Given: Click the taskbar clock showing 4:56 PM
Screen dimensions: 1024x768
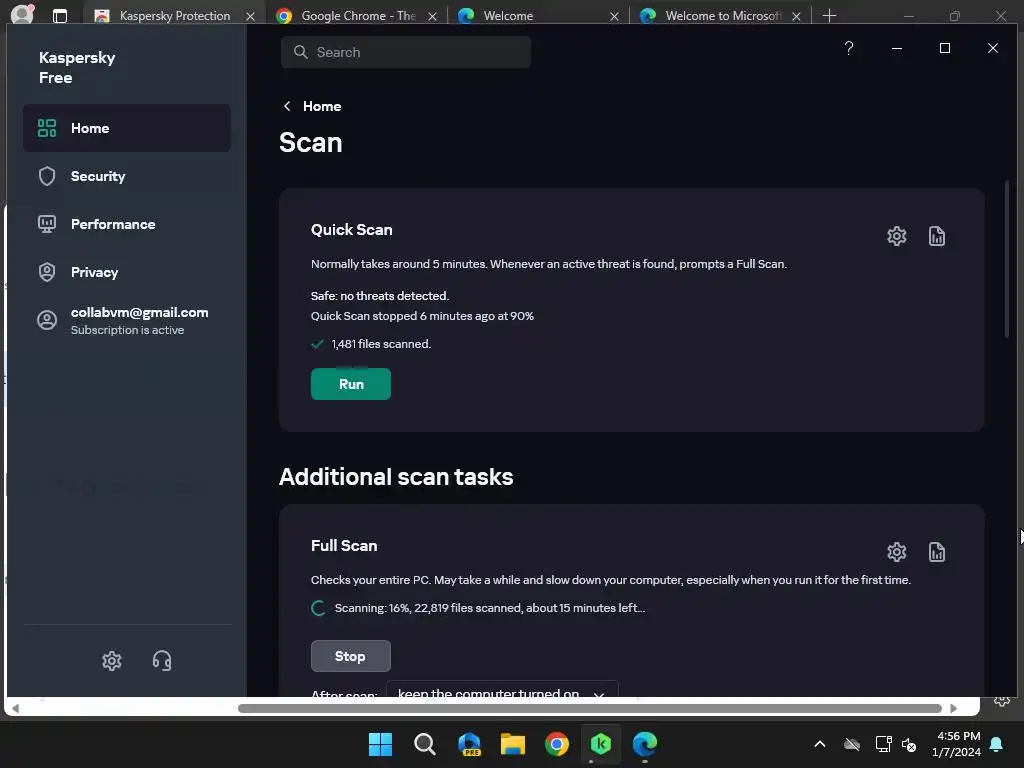Looking at the screenshot, I should pos(957,744).
